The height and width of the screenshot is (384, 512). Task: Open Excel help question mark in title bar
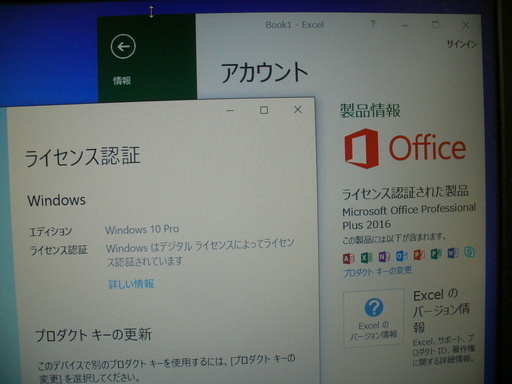373,24
